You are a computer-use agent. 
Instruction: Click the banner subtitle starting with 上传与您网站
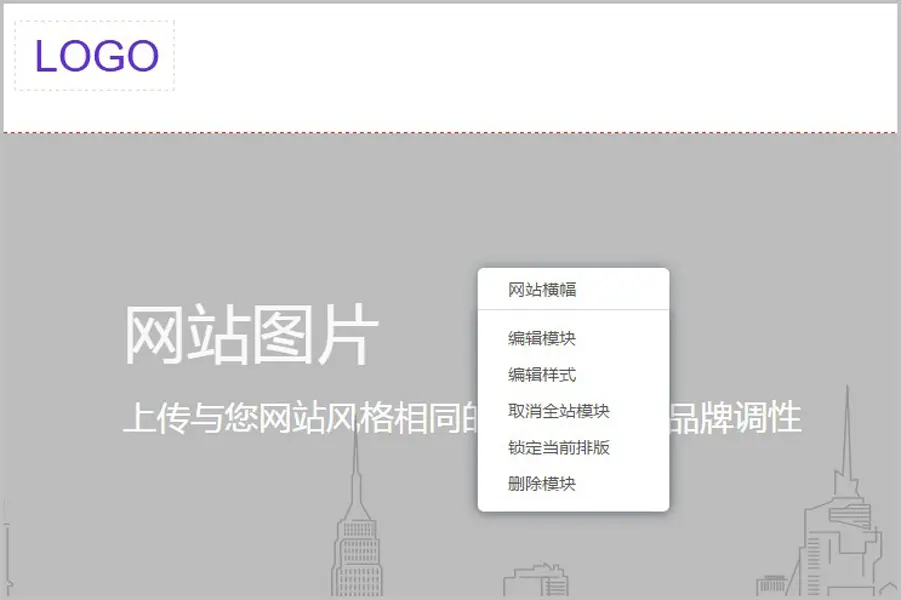[300, 417]
